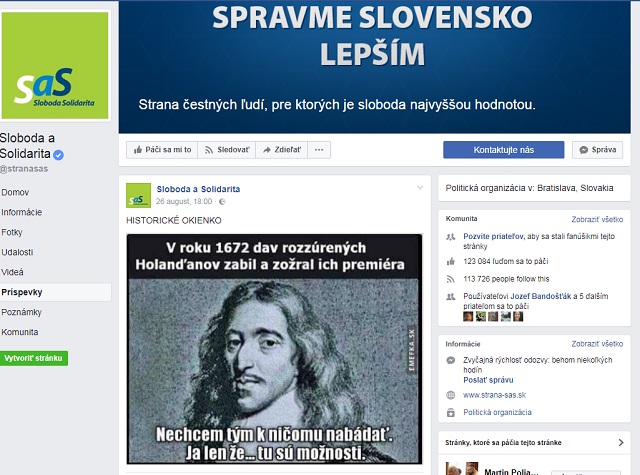This screenshot has width=640, height=475.
Task: Open the three-dots more options menu
Action: point(319,150)
